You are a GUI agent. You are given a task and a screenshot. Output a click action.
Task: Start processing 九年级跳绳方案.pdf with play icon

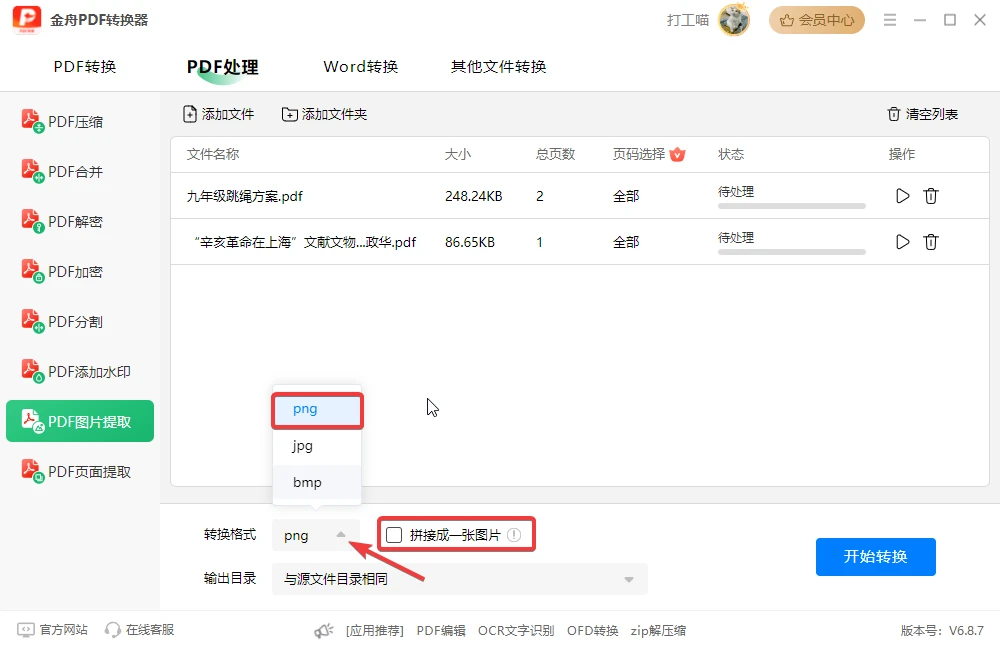(902, 196)
